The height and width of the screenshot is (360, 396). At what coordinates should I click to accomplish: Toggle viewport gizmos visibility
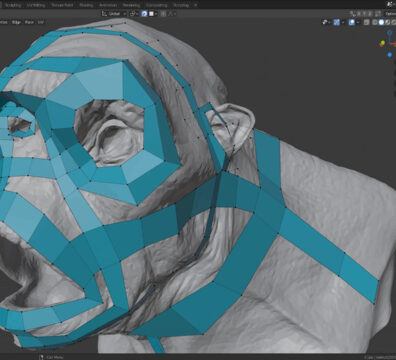(x=336, y=22)
